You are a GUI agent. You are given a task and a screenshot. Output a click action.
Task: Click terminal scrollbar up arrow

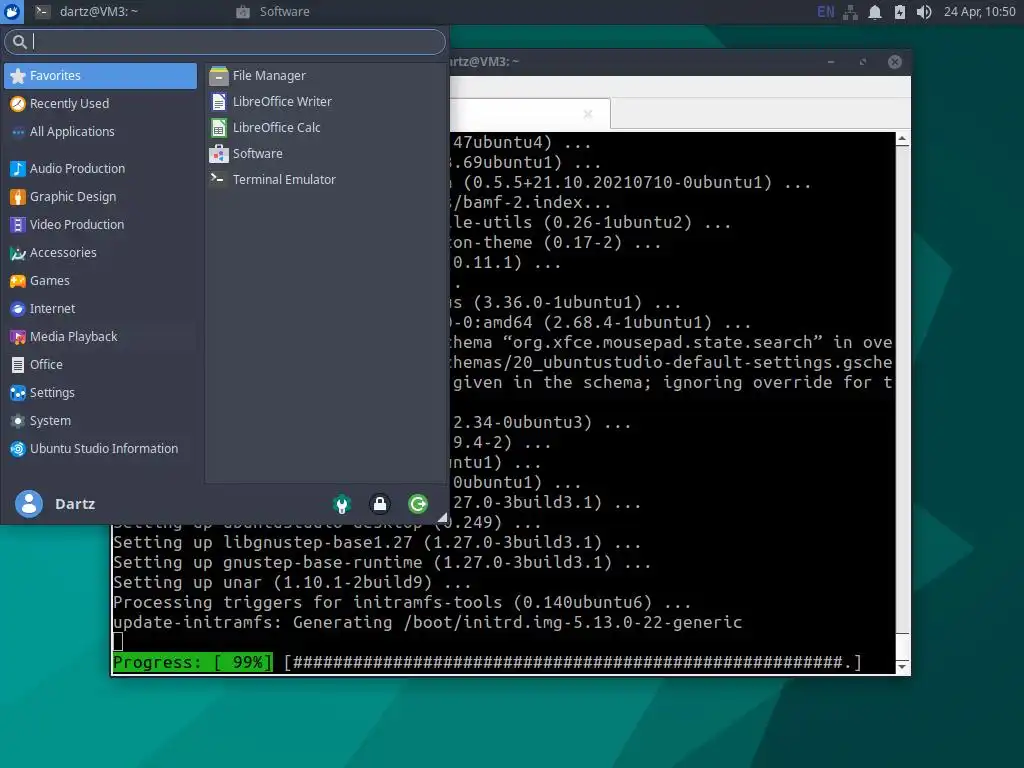tap(903, 139)
